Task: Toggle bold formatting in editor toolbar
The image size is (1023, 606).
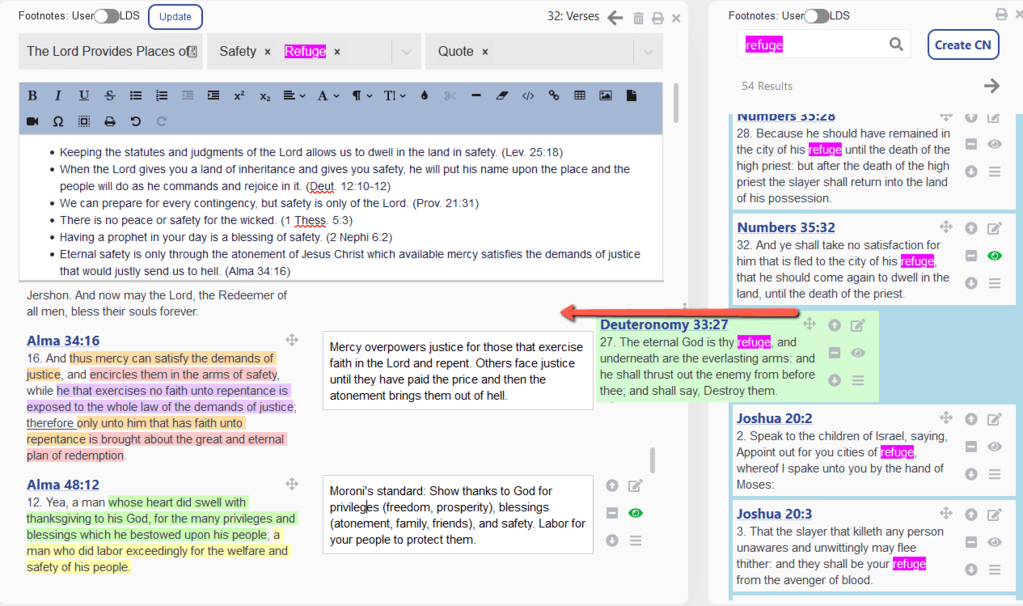Action: pyautogui.click(x=32, y=96)
